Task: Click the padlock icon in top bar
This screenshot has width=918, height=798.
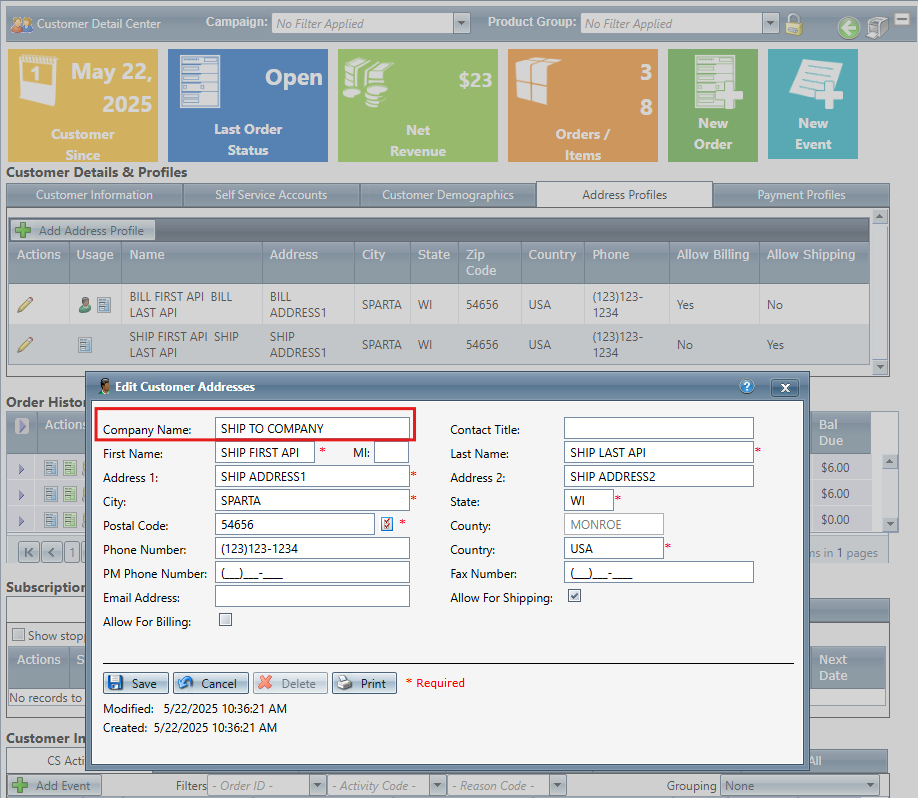Action: [x=794, y=24]
